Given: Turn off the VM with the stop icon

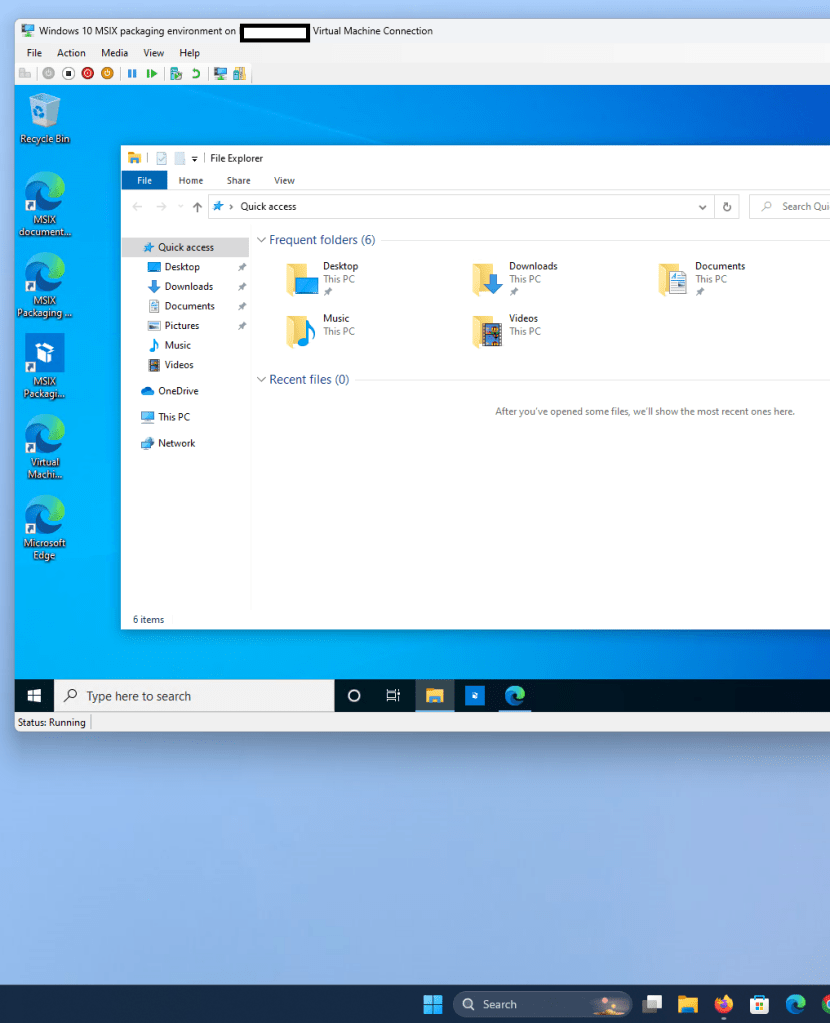Looking at the screenshot, I should coord(68,72).
